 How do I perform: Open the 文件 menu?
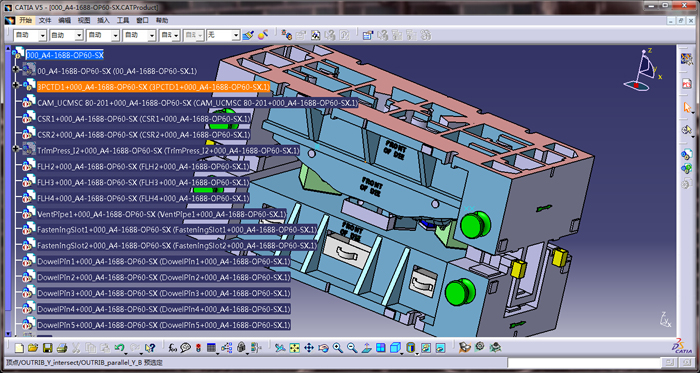coord(45,21)
